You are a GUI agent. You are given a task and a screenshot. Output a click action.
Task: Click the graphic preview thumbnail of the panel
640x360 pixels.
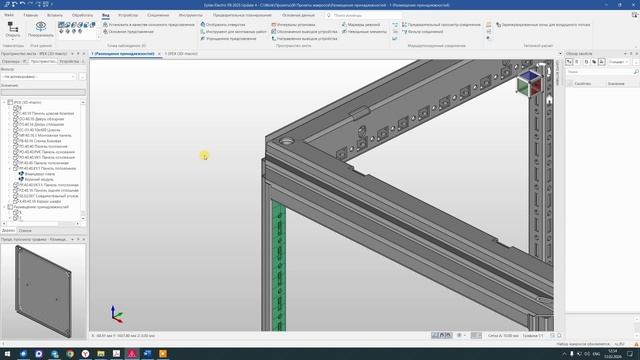tap(43, 291)
